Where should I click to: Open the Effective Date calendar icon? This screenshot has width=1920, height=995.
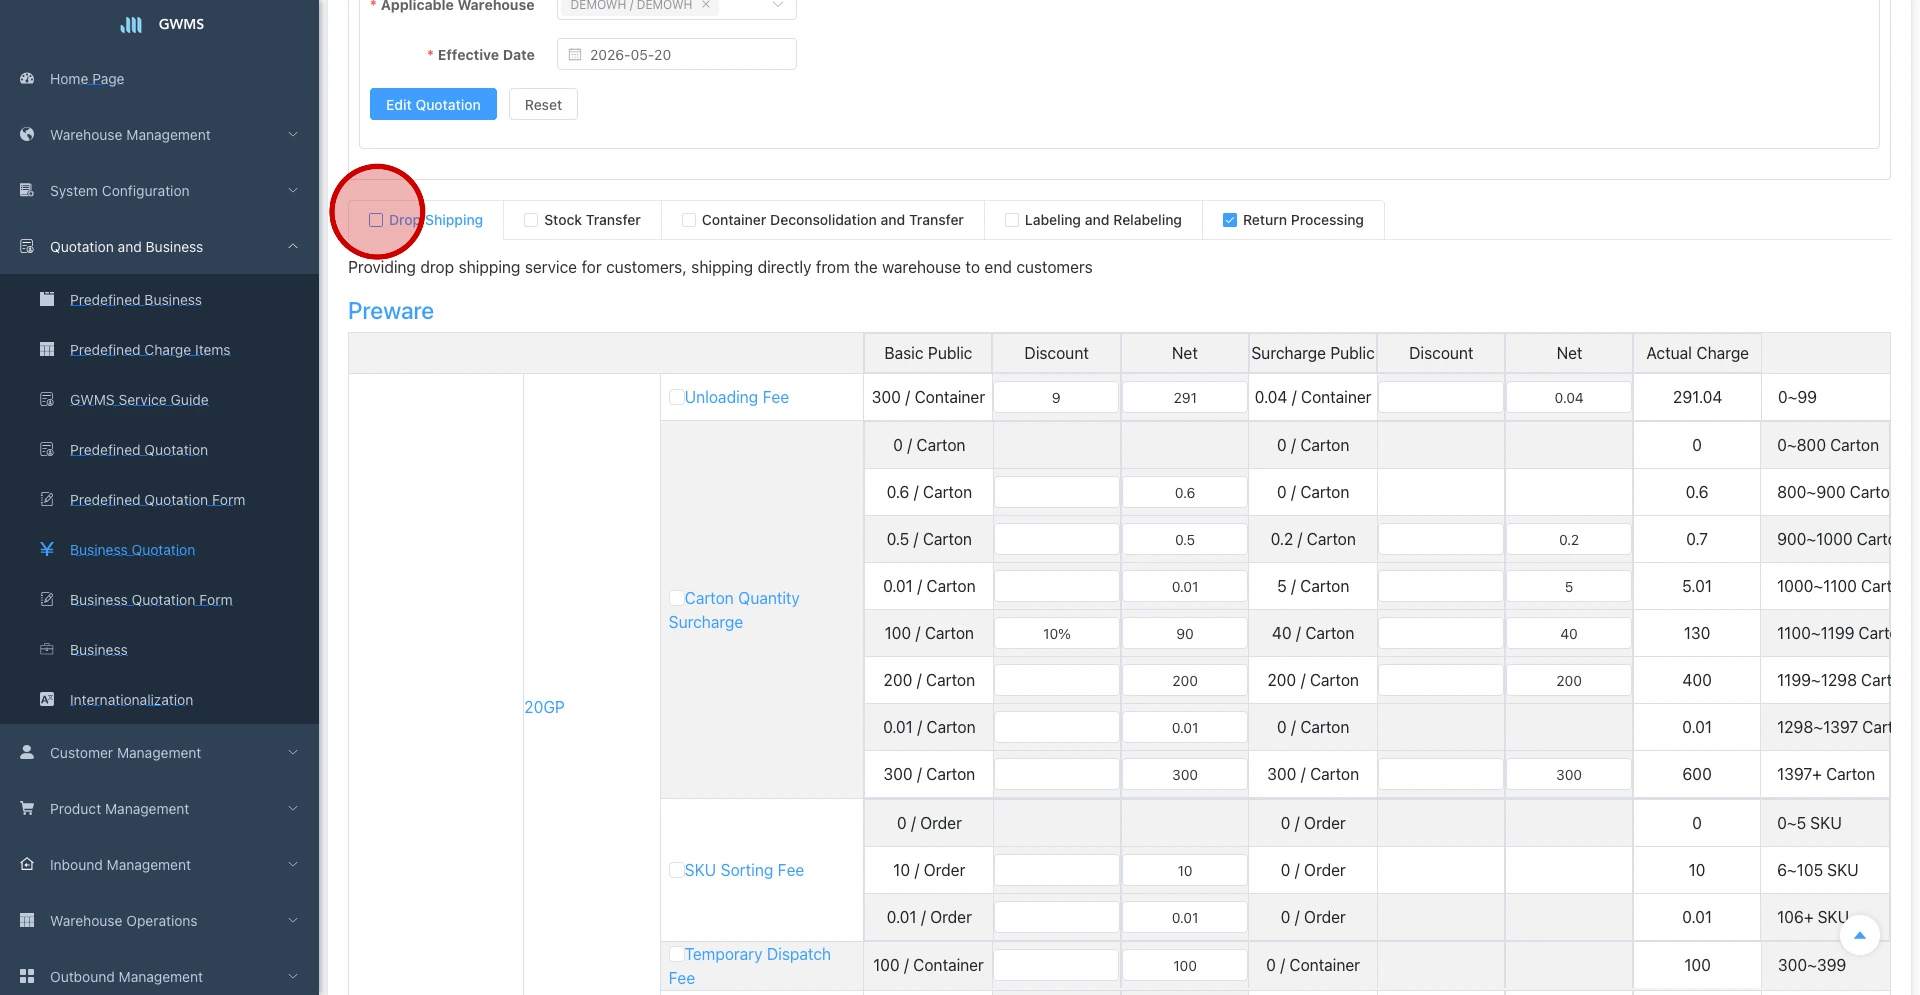575,54
